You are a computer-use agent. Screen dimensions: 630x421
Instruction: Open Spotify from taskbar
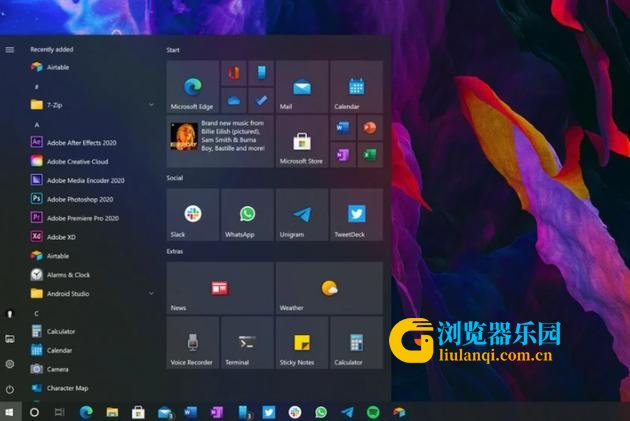[373, 412]
